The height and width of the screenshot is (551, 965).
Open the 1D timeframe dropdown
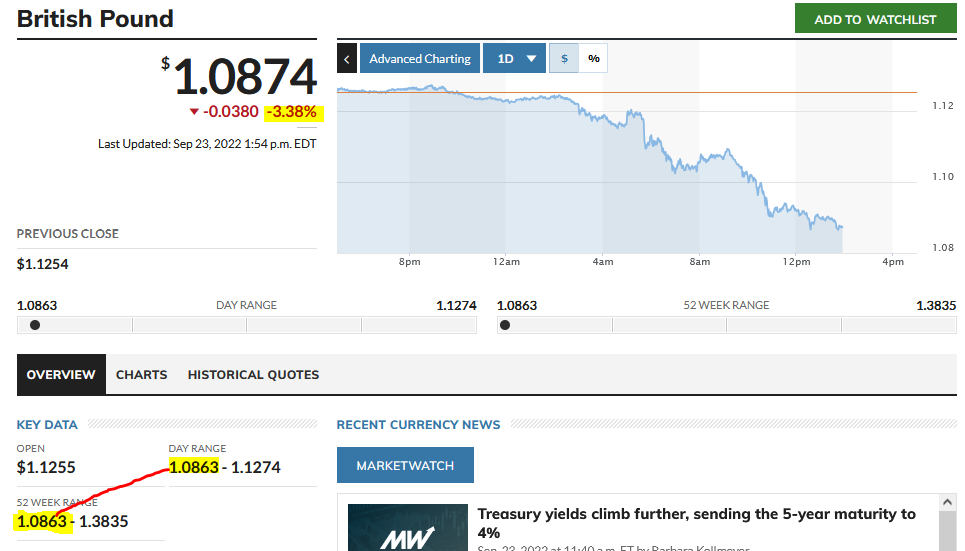(x=514, y=59)
